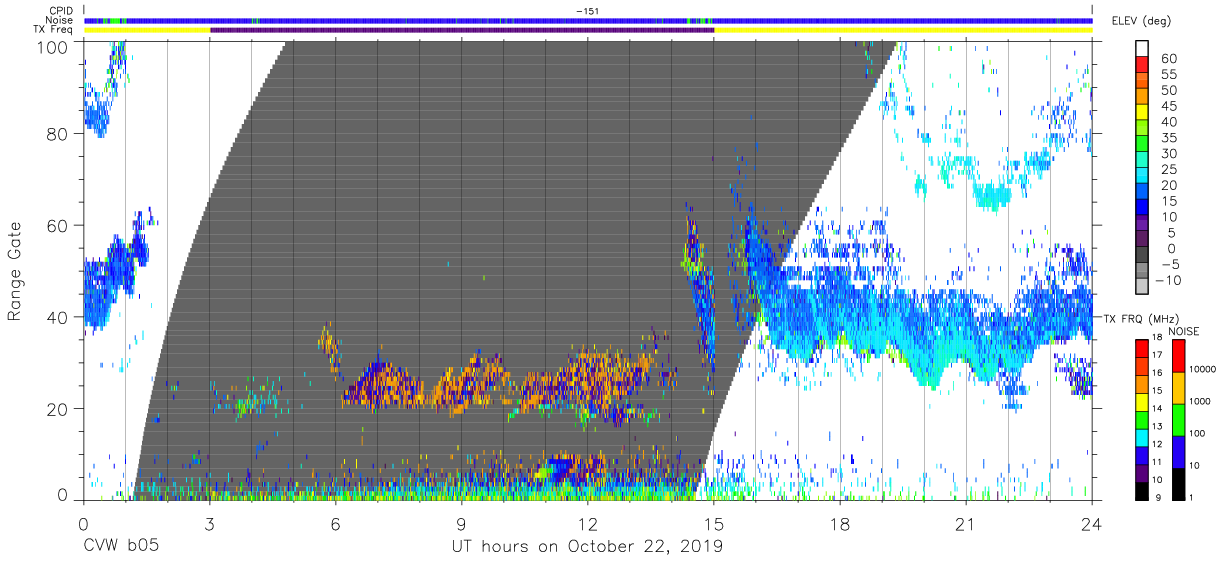This screenshot has width=1228, height=567.
Task: Click the Range Gate tick label 80
Action: (x=59, y=134)
